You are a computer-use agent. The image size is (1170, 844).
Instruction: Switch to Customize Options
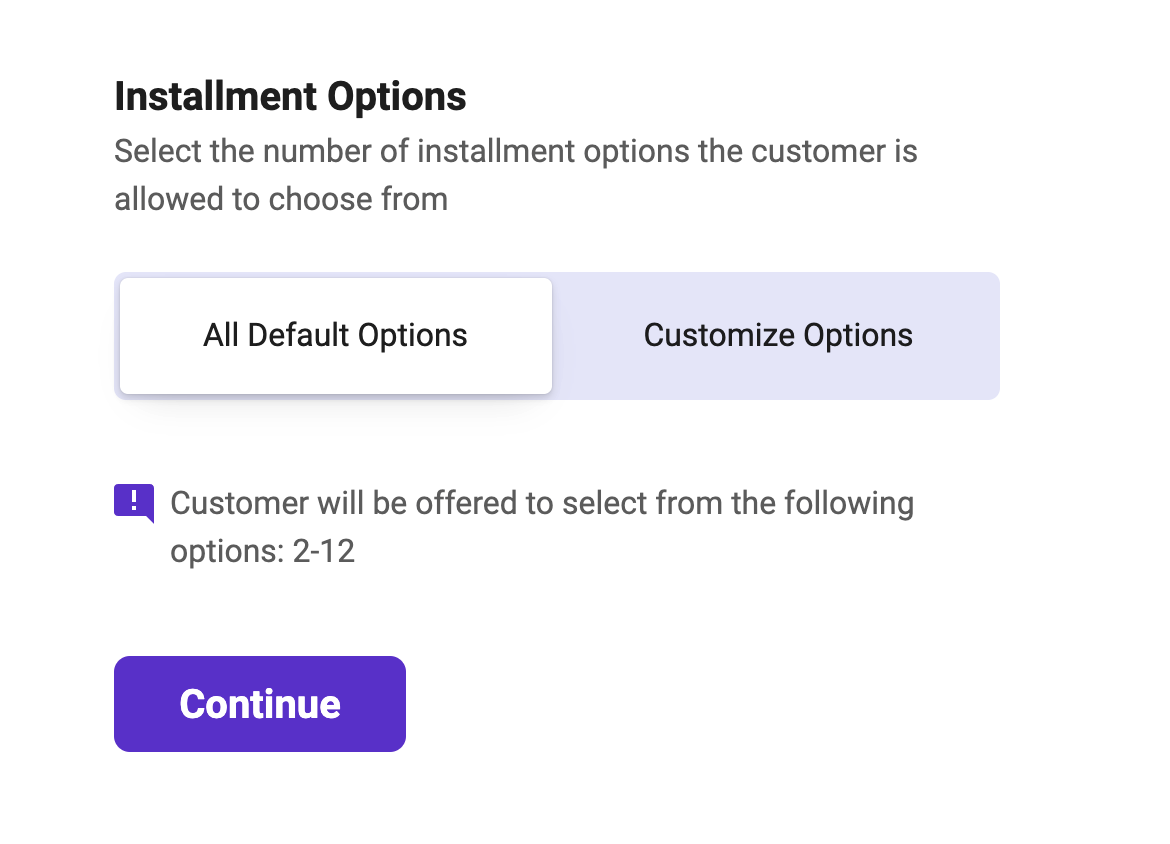pyautogui.click(x=778, y=336)
